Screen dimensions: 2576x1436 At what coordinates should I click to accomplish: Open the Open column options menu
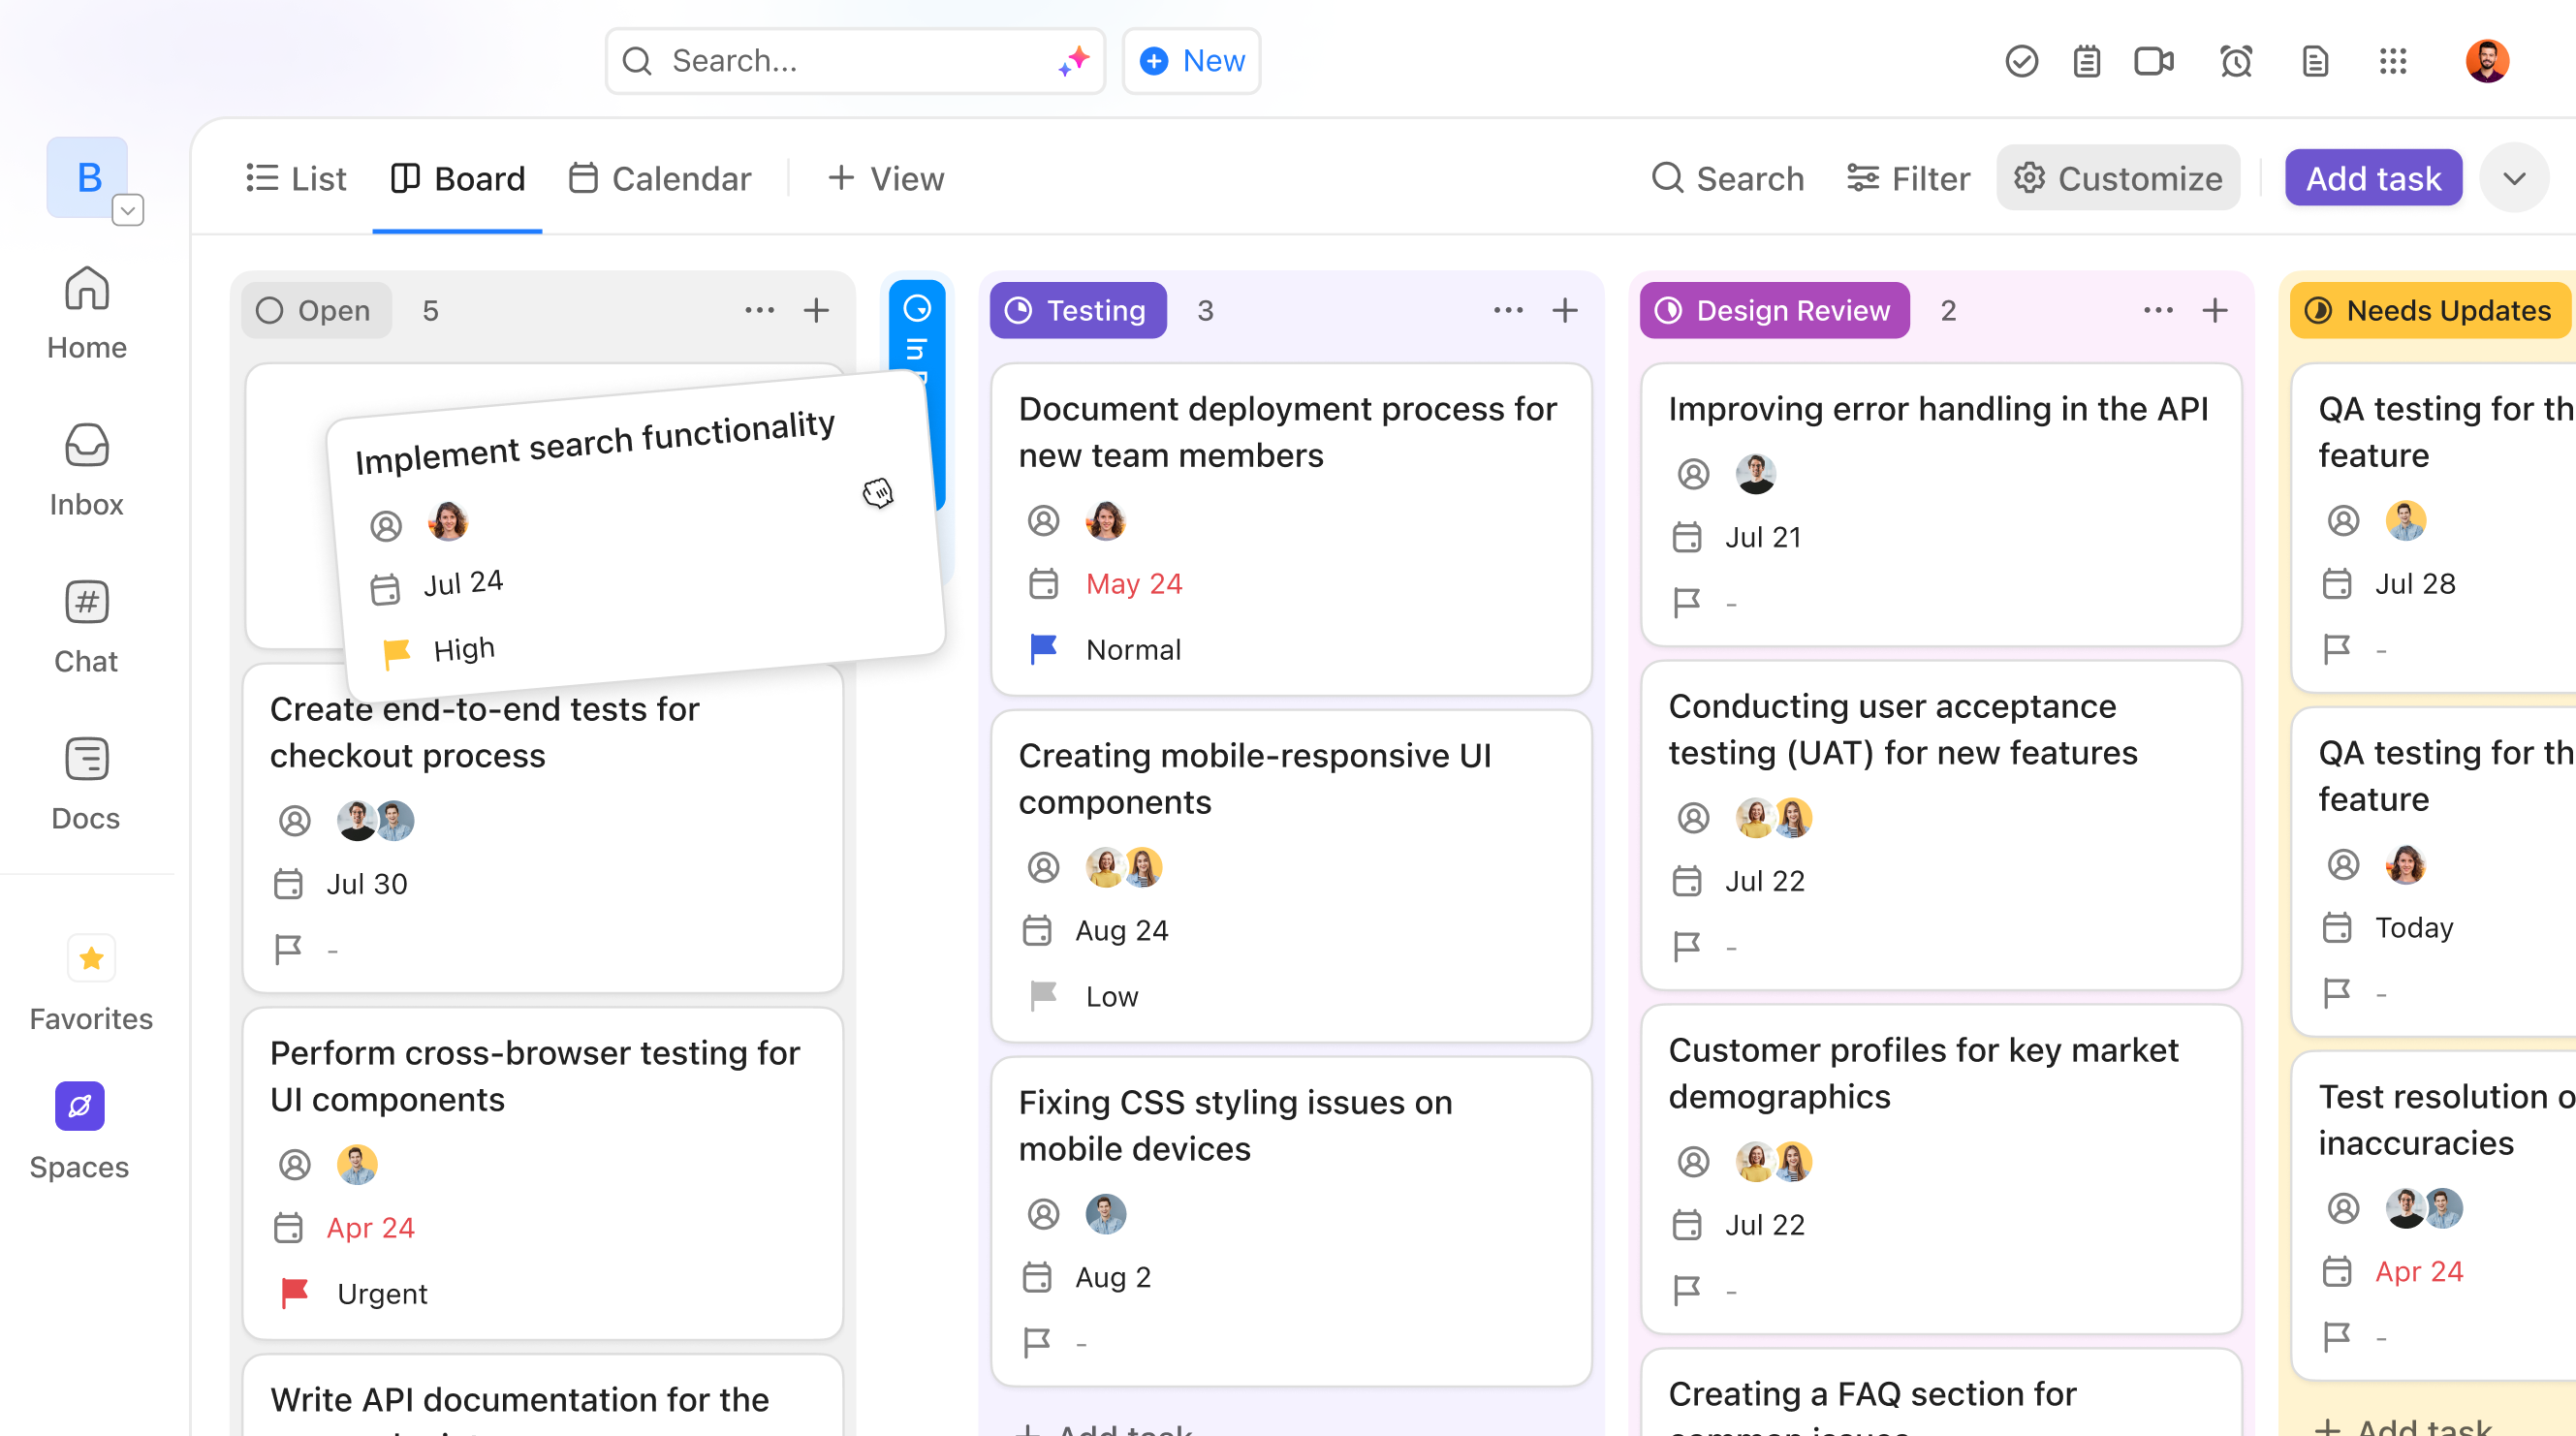[759, 310]
